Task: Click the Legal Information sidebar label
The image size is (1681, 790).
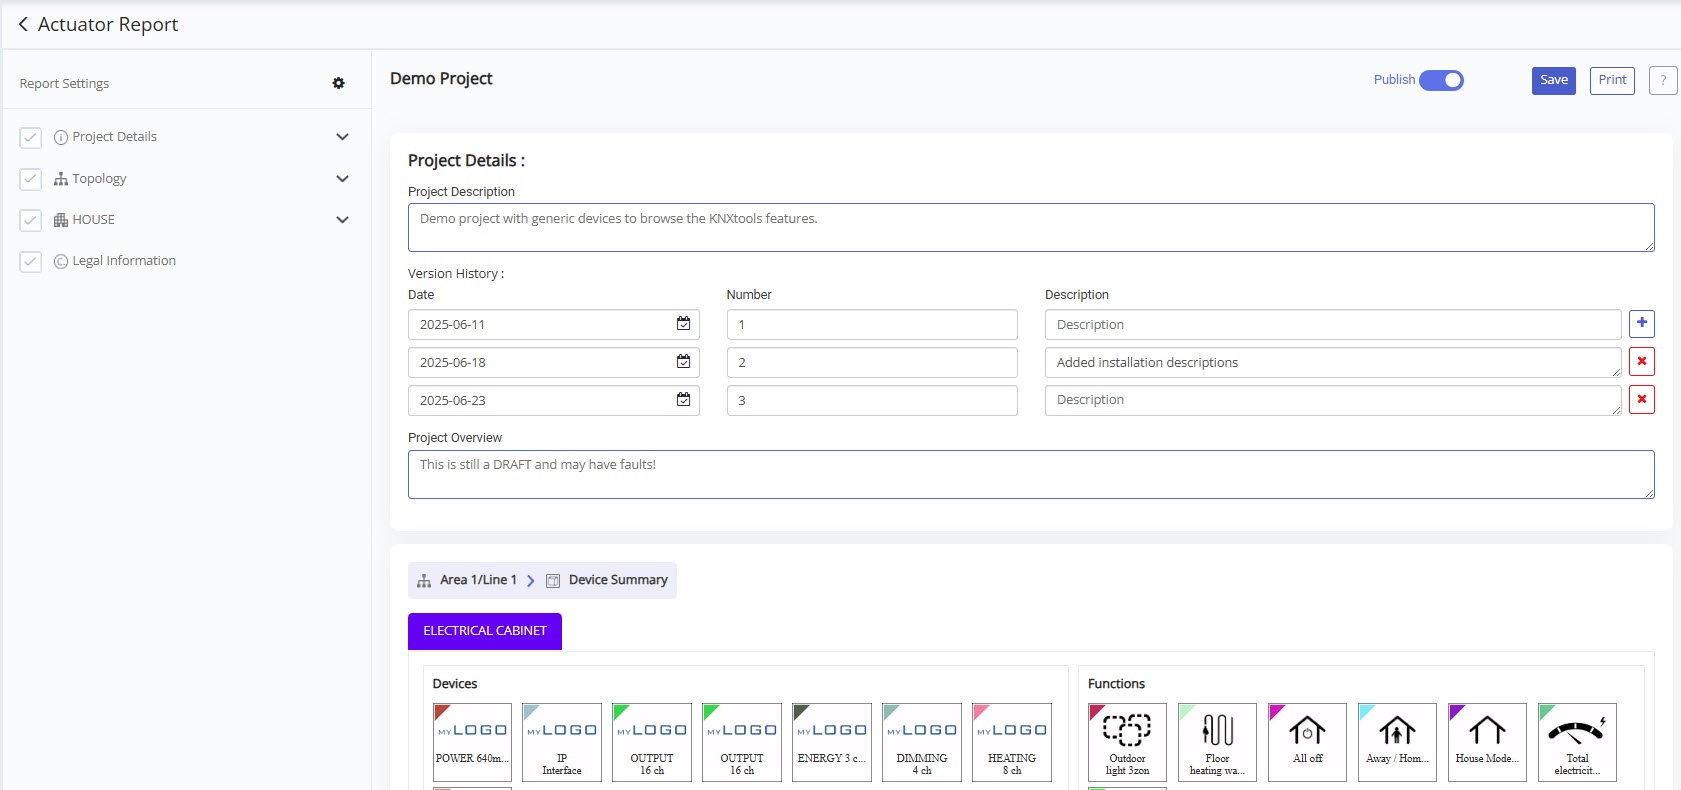Action: (124, 261)
